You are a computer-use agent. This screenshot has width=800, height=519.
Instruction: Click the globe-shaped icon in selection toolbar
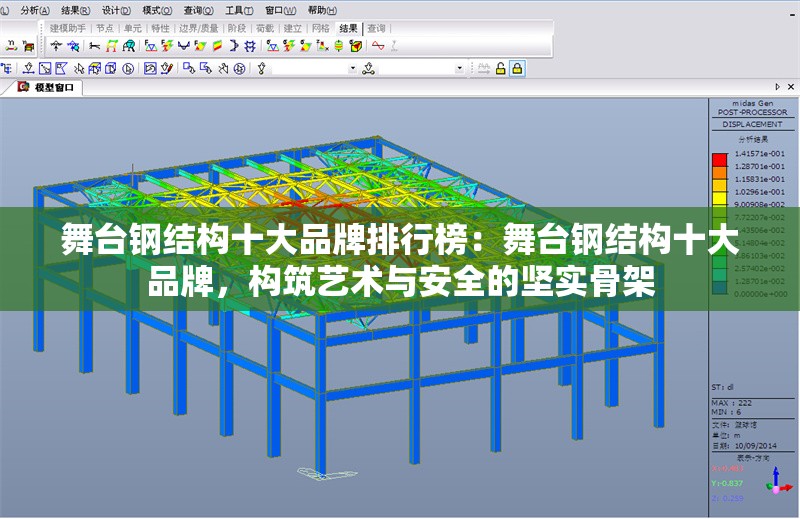click(239, 69)
